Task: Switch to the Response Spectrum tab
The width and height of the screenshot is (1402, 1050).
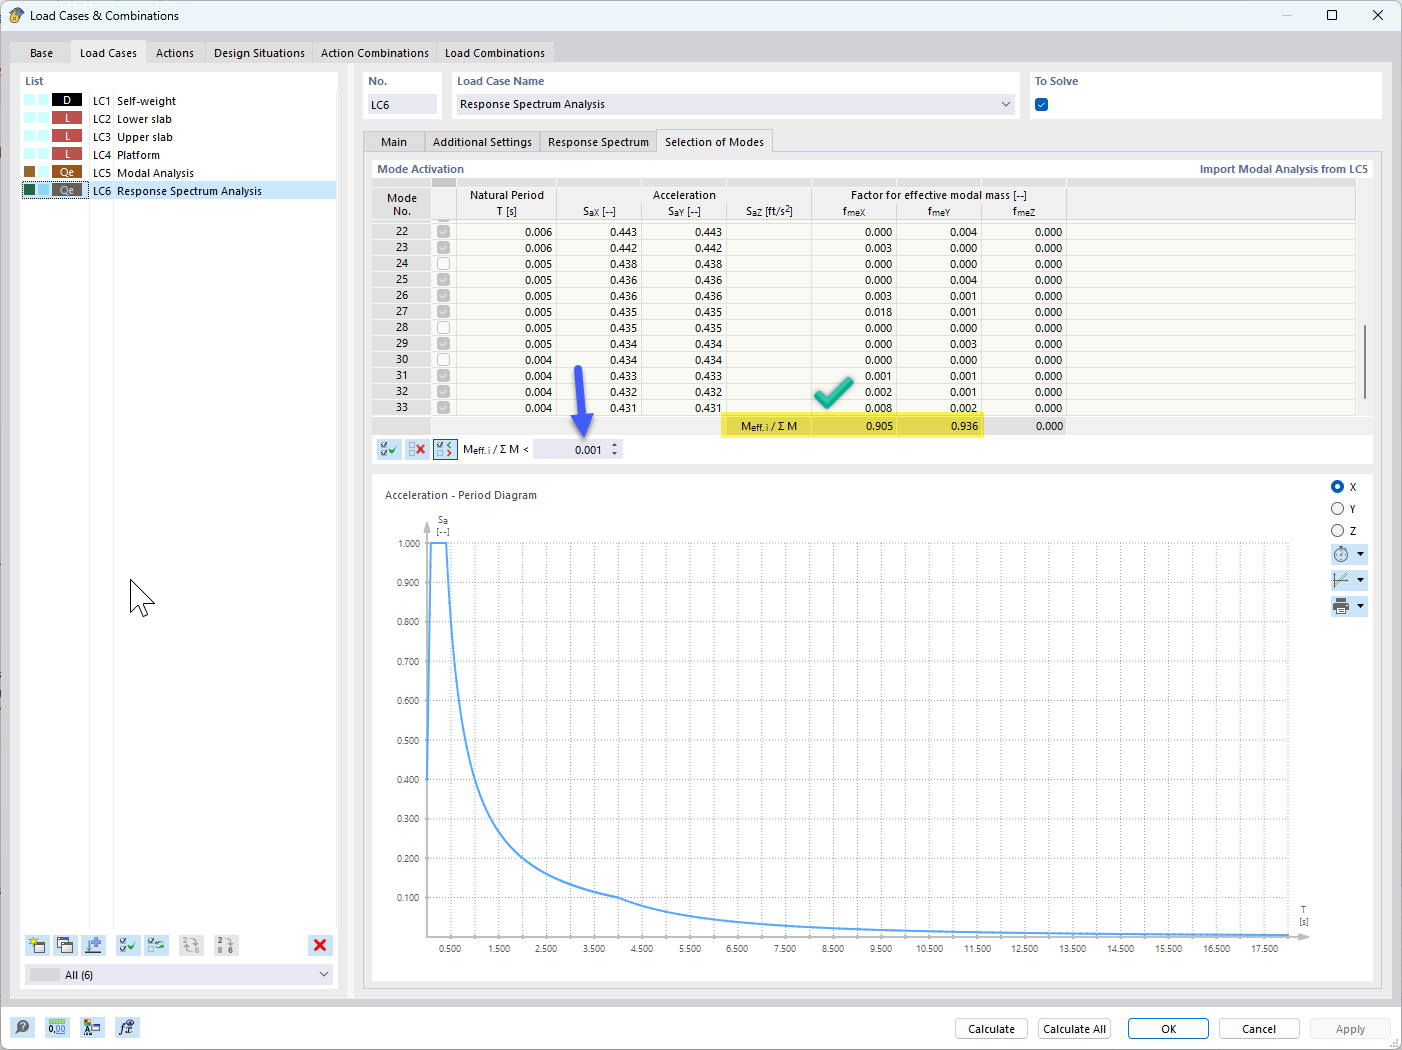Action: point(598,142)
